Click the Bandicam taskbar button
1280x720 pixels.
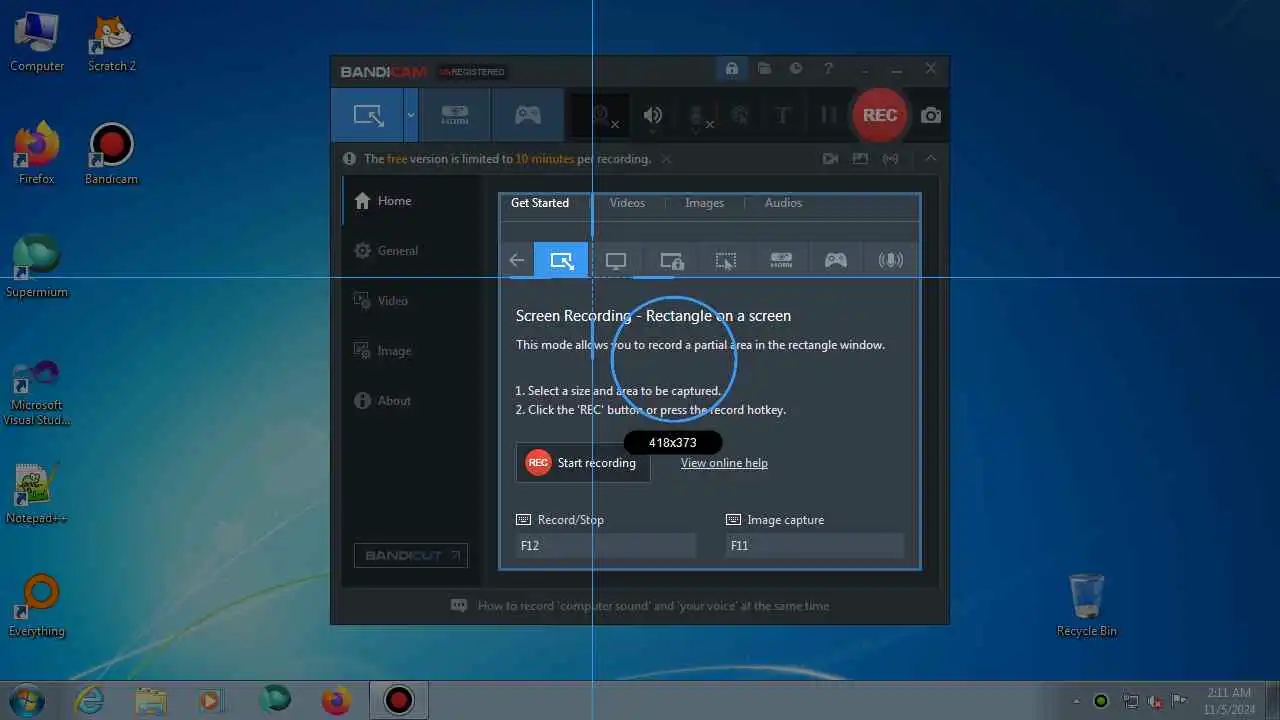pyautogui.click(x=399, y=700)
